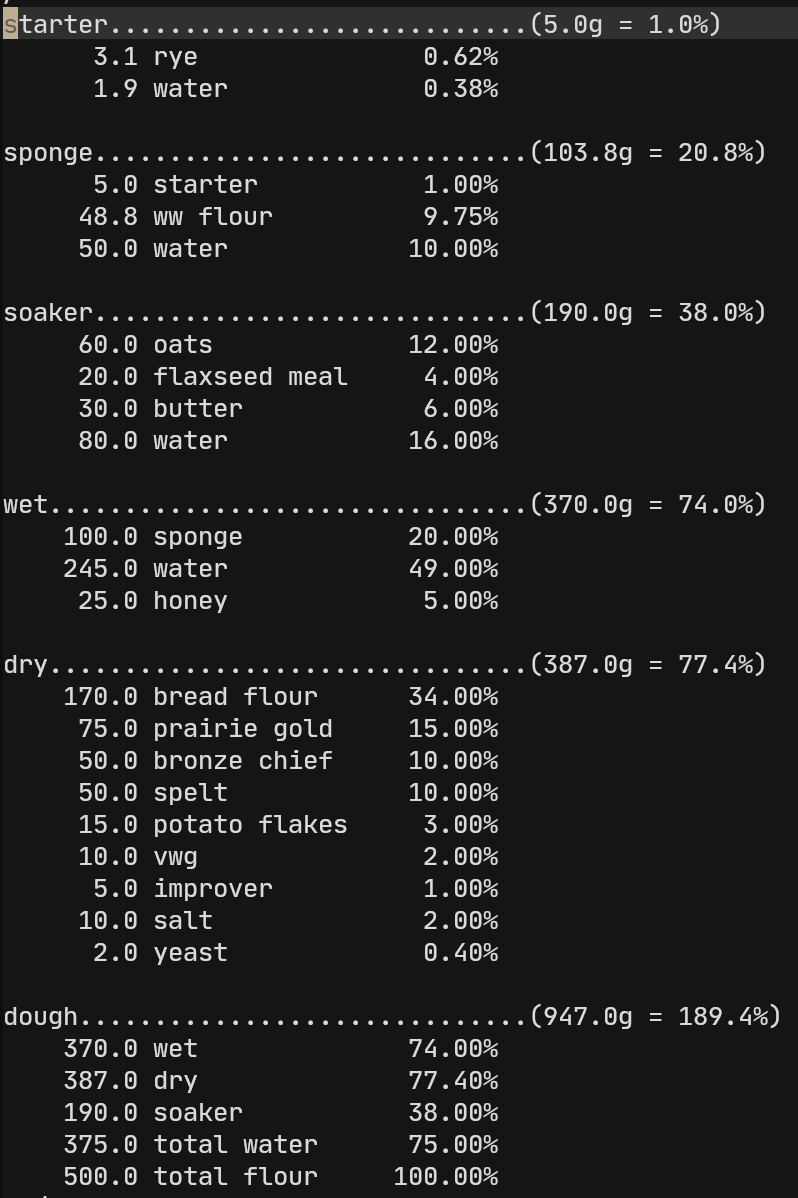
Task: Click the rye ingredient line
Action: 175,57
